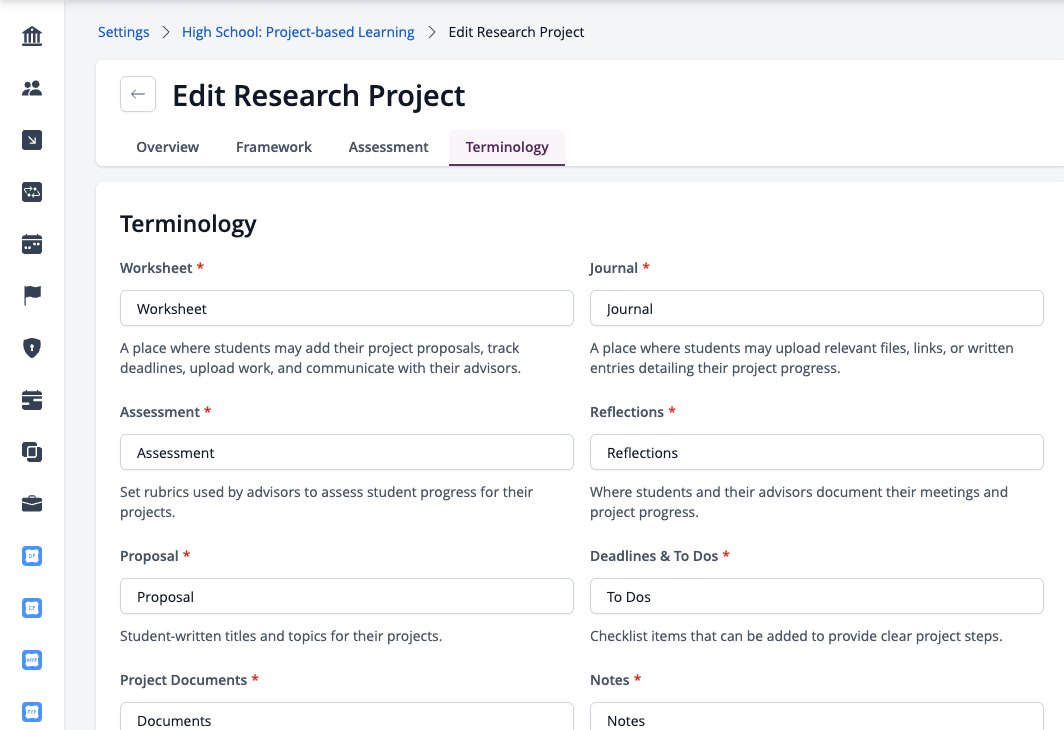Follow the Settings breadcrumb link
Screen dimensions: 1064x730
coord(124,32)
